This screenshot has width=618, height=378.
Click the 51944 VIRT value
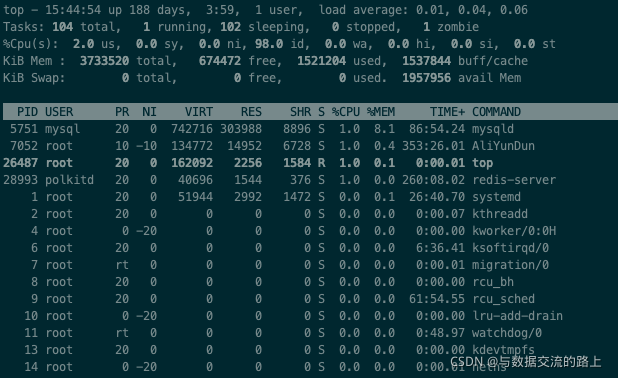click(x=195, y=197)
